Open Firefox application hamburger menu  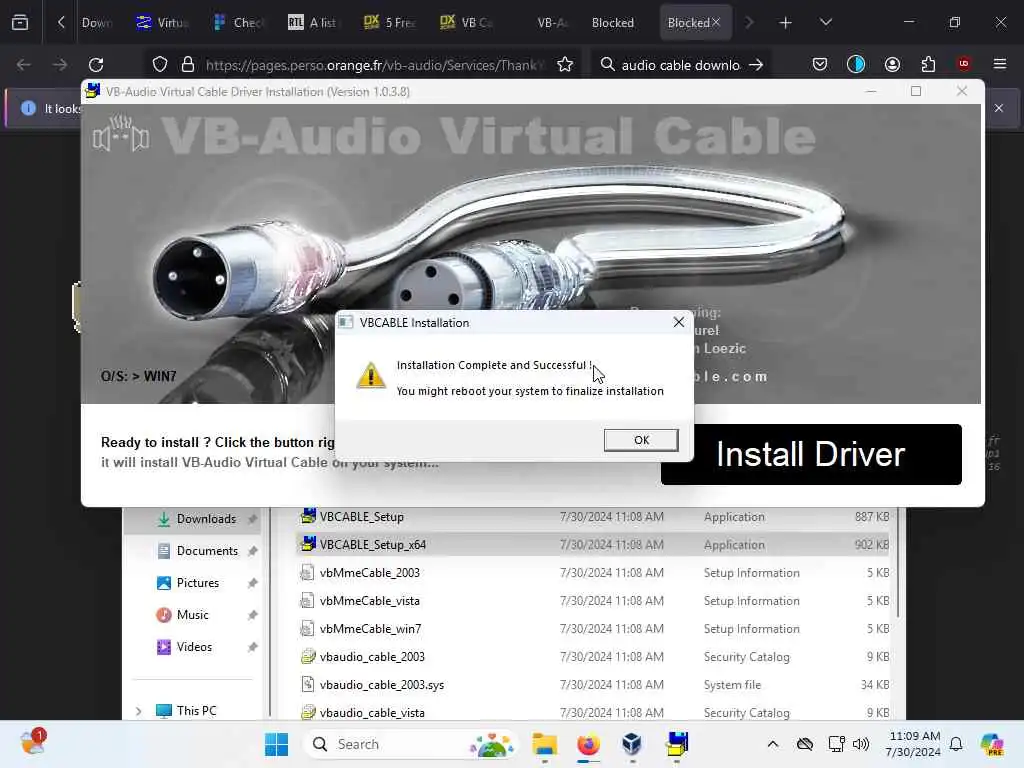coord(999,64)
